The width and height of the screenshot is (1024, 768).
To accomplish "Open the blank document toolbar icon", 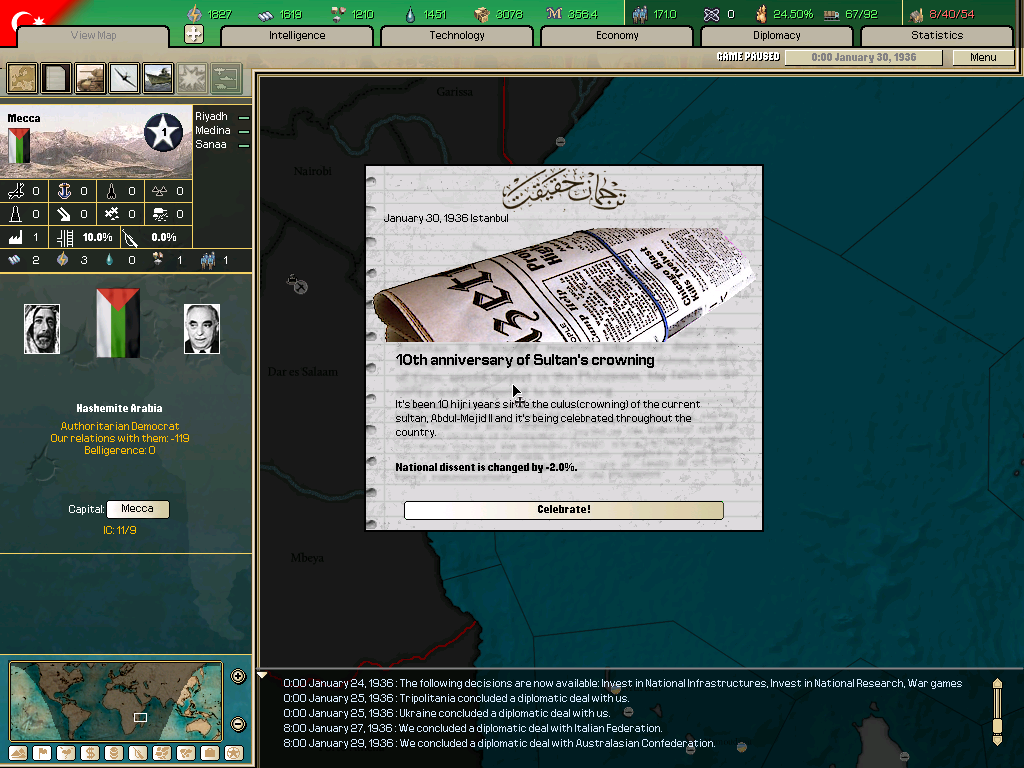I will click(x=56, y=78).
